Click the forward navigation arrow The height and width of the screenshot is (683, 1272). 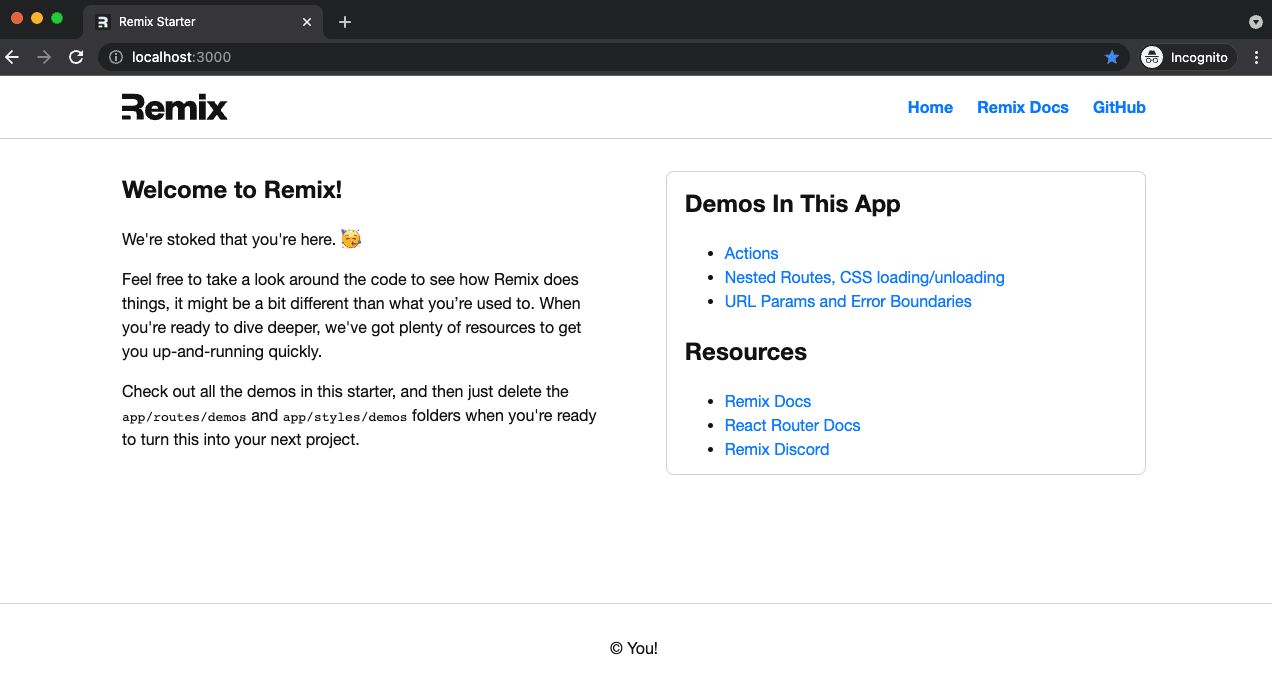click(x=44, y=57)
